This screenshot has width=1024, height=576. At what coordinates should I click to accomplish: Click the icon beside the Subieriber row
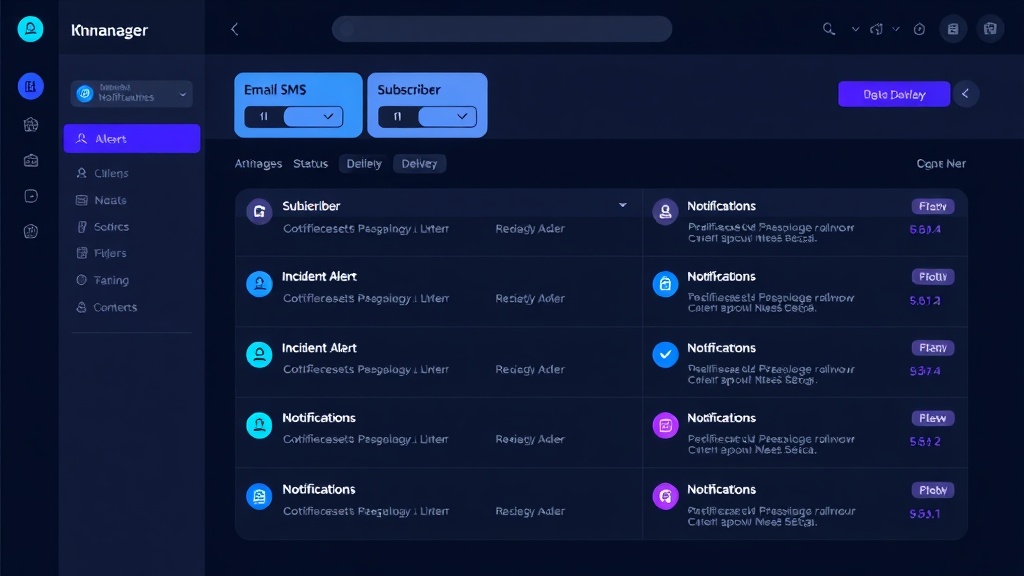(x=259, y=211)
